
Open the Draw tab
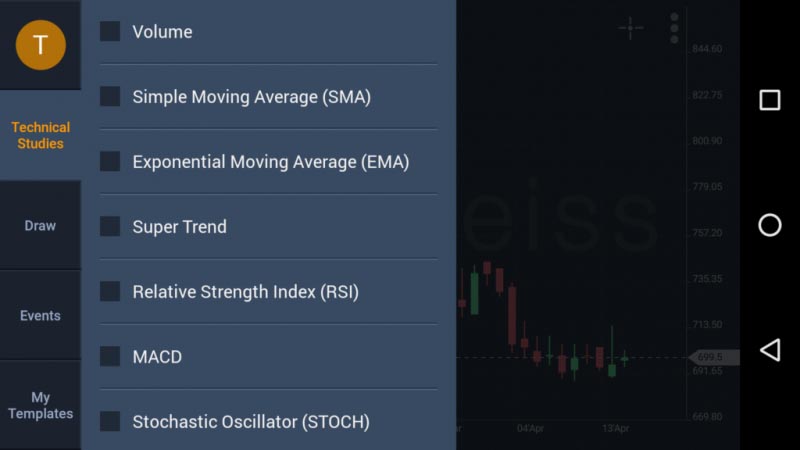coord(41,226)
